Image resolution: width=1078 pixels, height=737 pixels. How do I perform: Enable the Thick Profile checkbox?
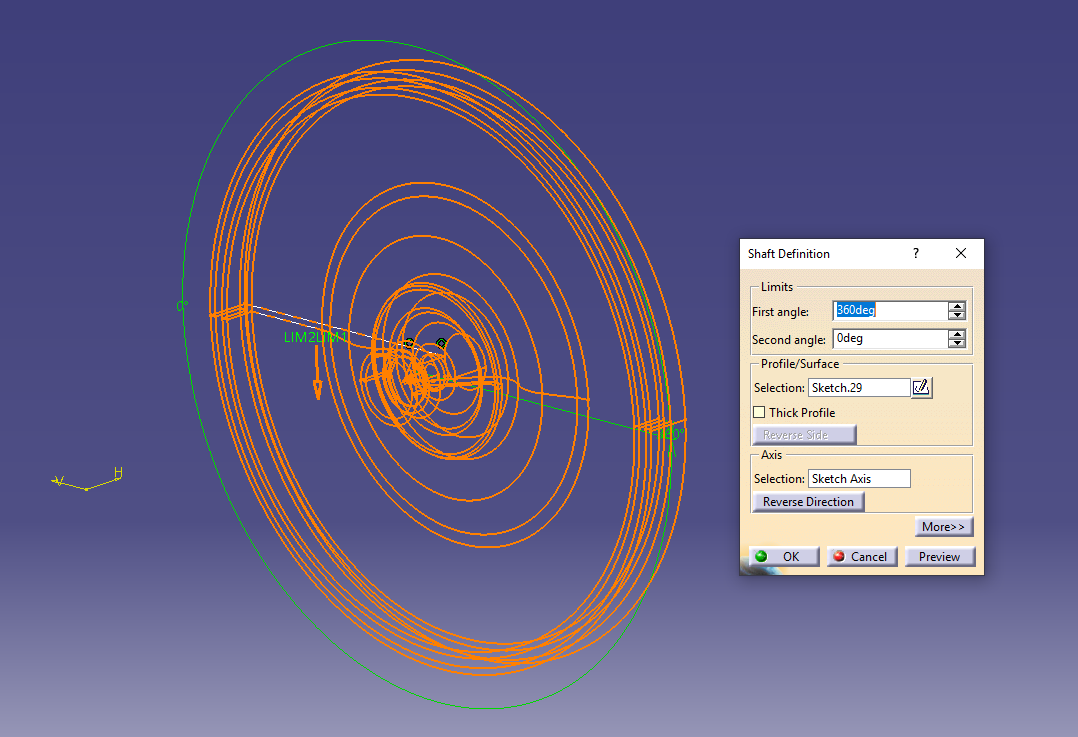(x=760, y=412)
